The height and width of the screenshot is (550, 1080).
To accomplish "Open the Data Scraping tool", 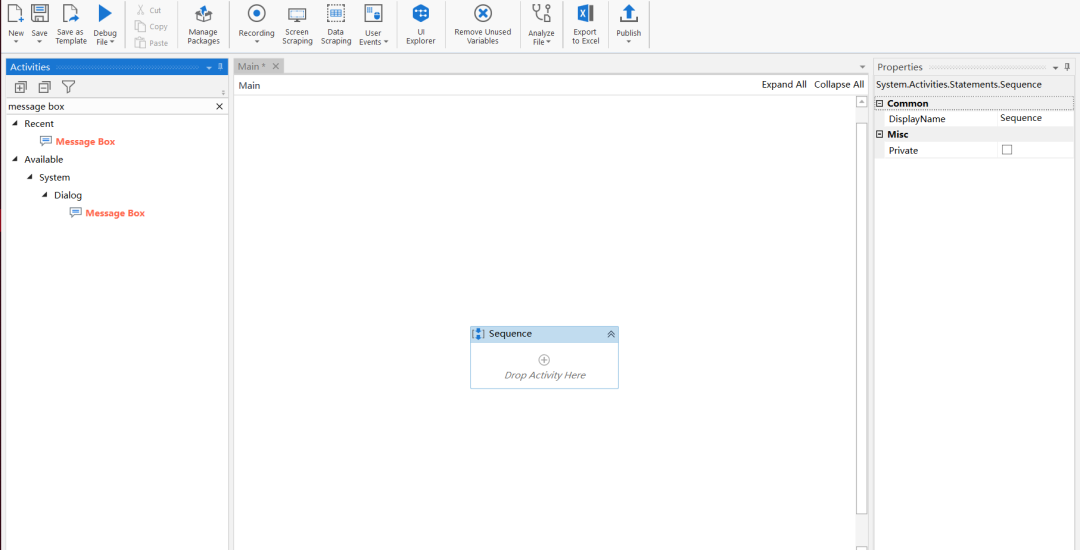I will [x=335, y=25].
